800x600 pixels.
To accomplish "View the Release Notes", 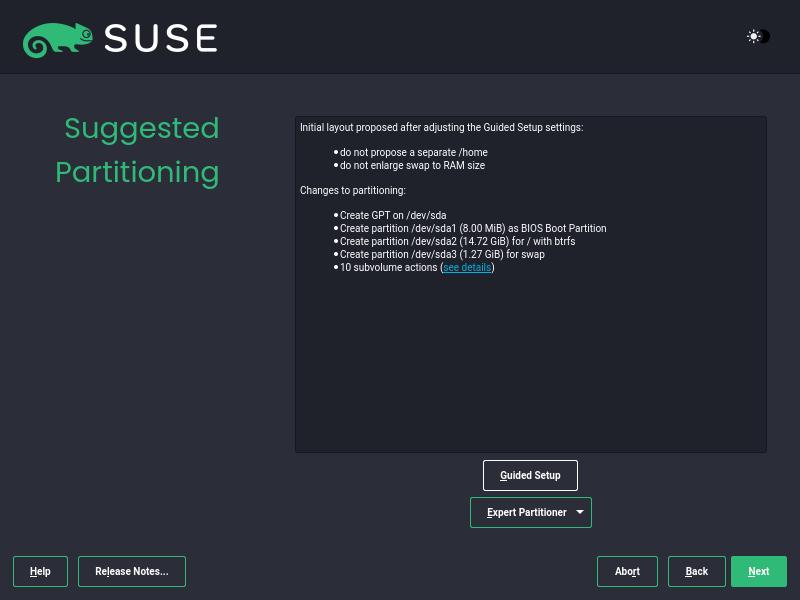I will (132, 571).
